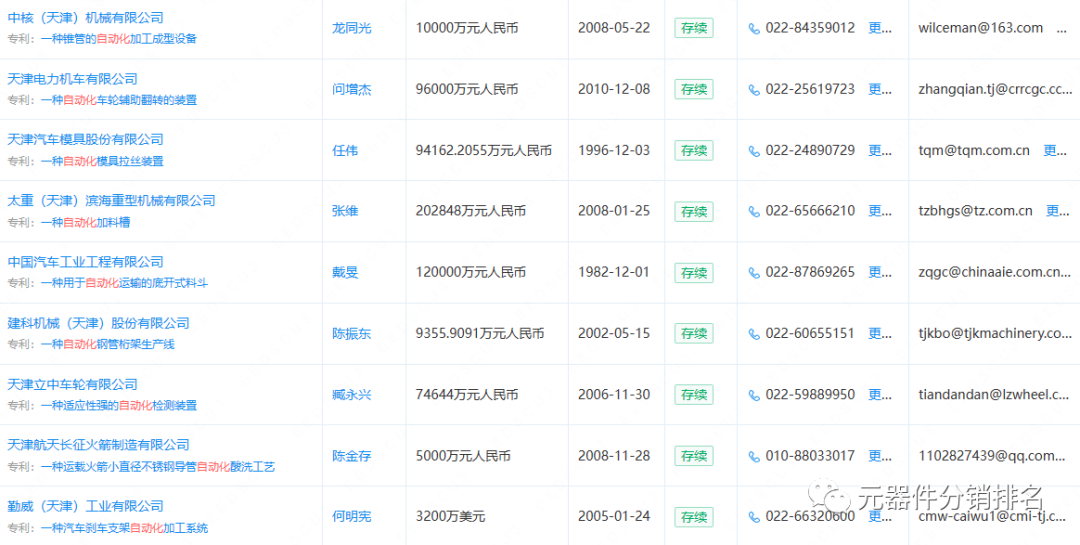
Task: Select email zqgc@chinaaie.com.cn
Action: click(995, 273)
